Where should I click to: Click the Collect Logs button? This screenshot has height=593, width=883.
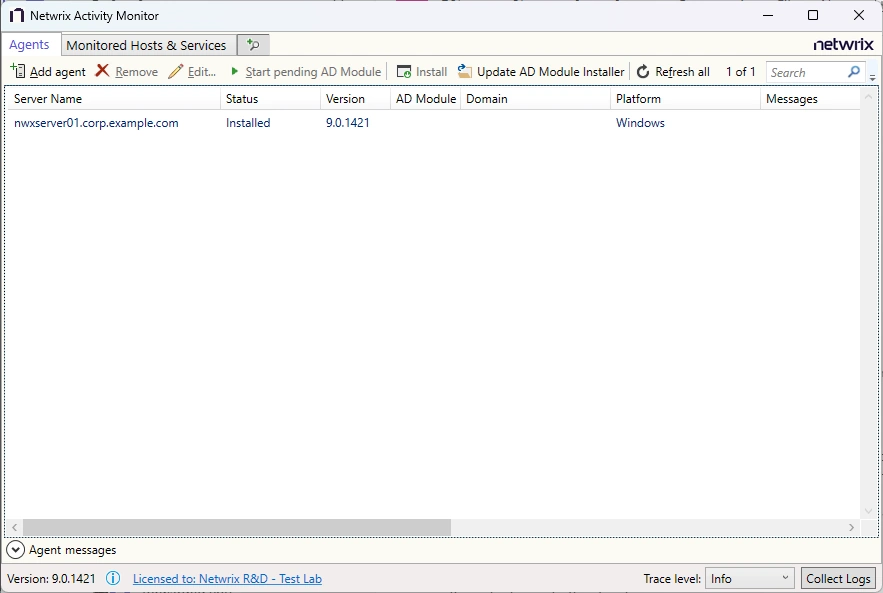pyautogui.click(x=838, y=578)
